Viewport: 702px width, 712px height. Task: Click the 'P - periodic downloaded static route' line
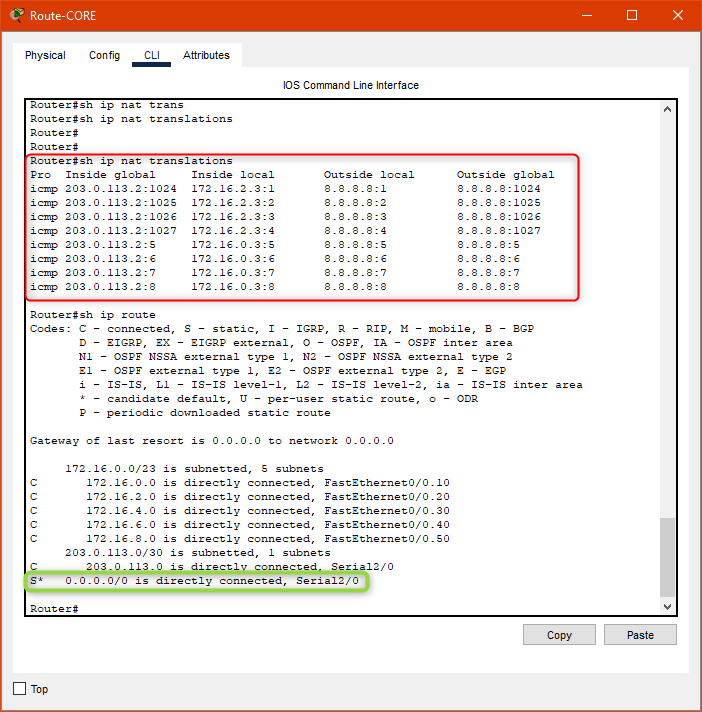coord(205,413)
